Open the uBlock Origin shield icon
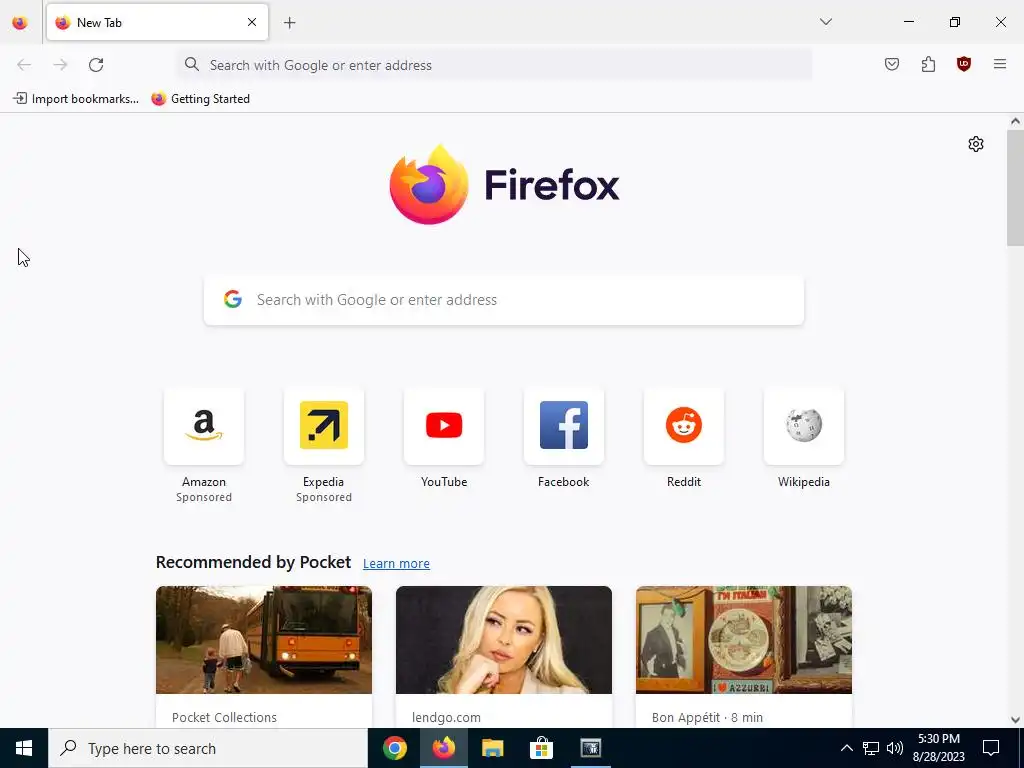The image size is (1024, 768). pyautogui.click(x=964, y=64)
